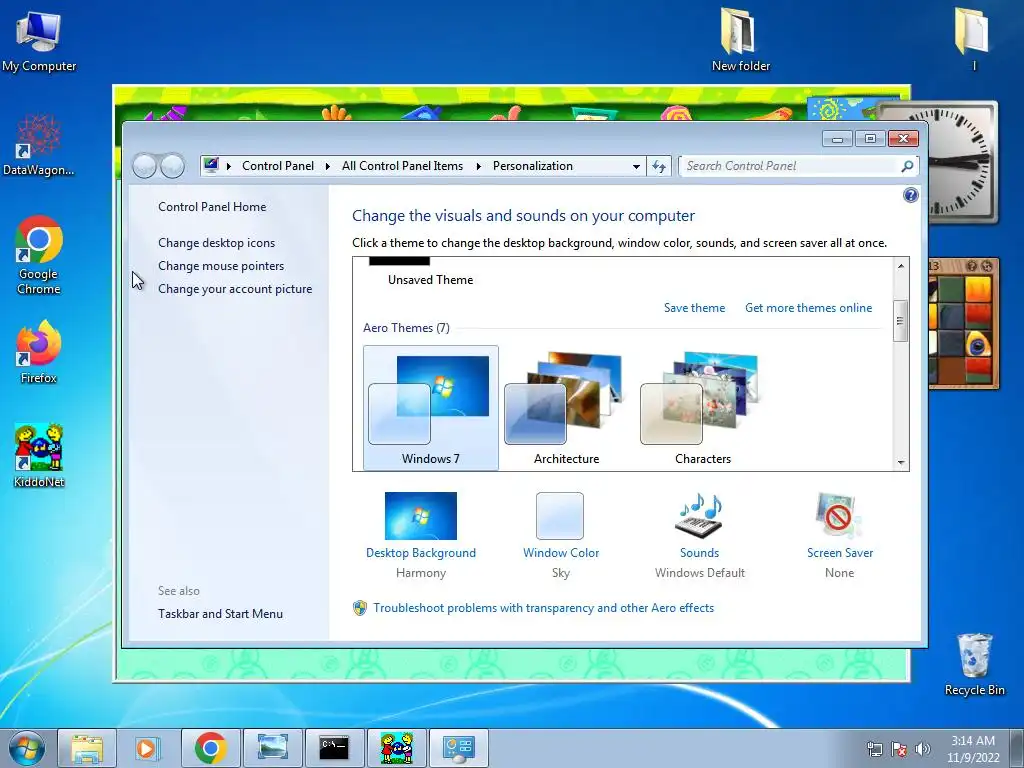The height and width of the screenshot is (768, 1024).
Task: Click the address bar Control Panel icon
Action: pyautogui.click(x=211, y=165)
